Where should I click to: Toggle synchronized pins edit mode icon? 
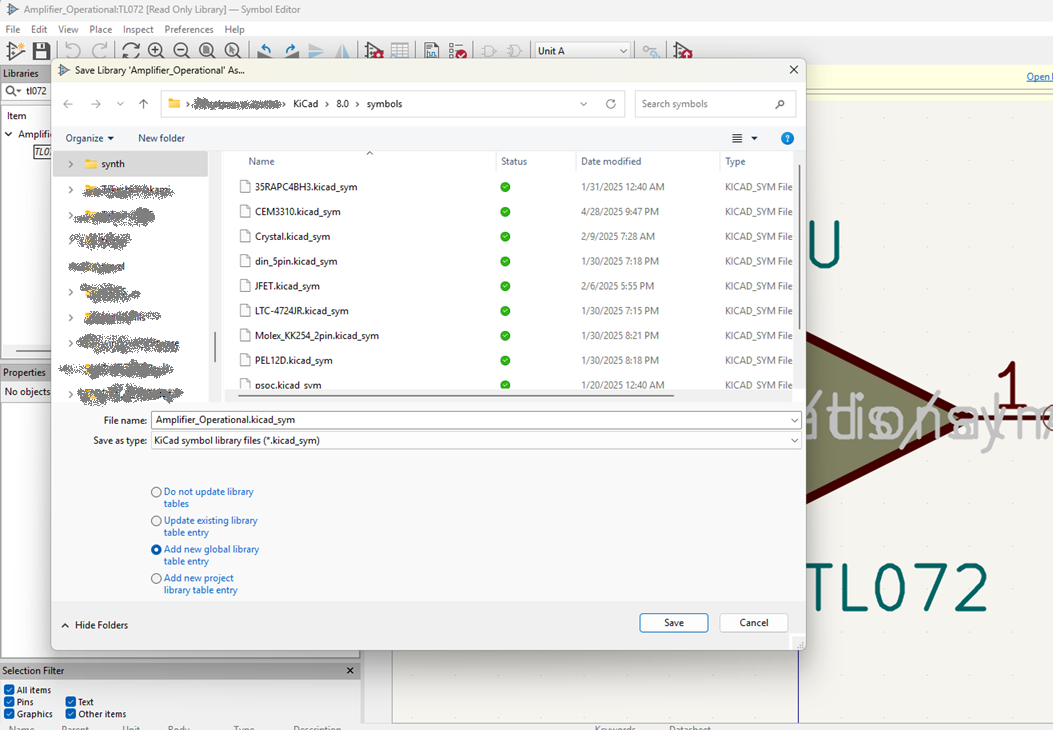point(650,51)
